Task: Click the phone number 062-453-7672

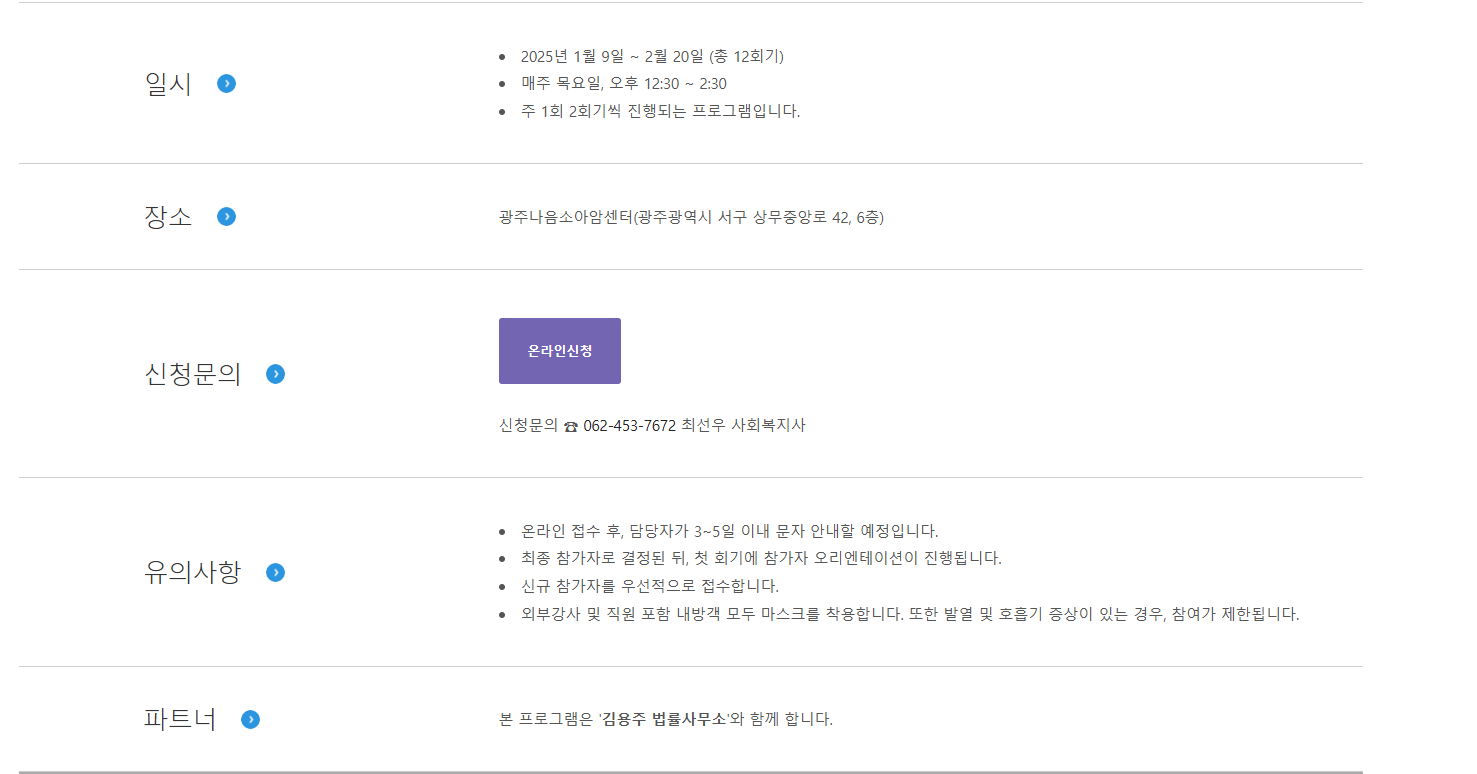Action: [629, 425]
